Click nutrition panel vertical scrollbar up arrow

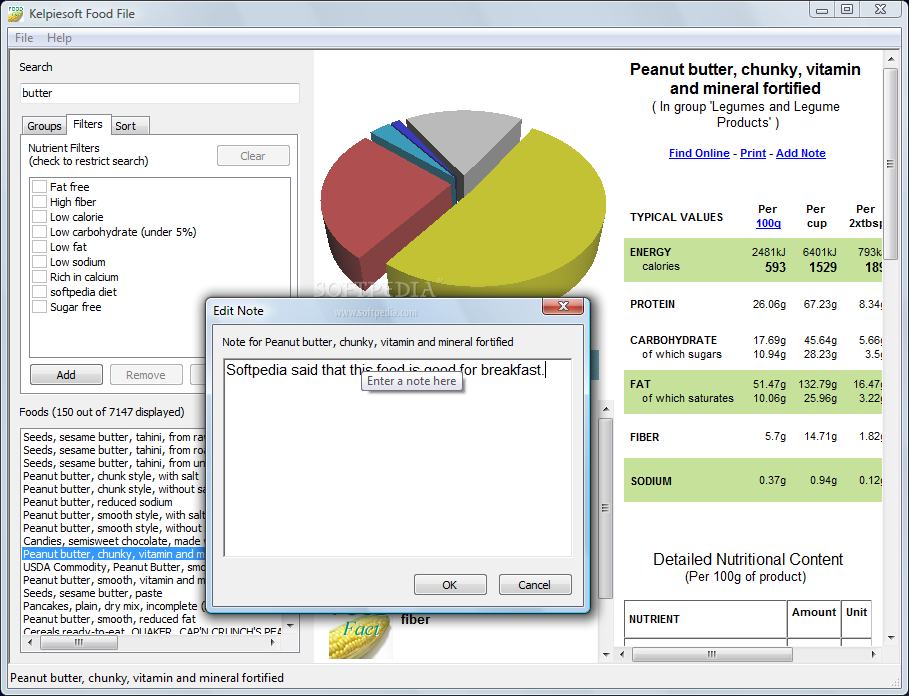890,59
